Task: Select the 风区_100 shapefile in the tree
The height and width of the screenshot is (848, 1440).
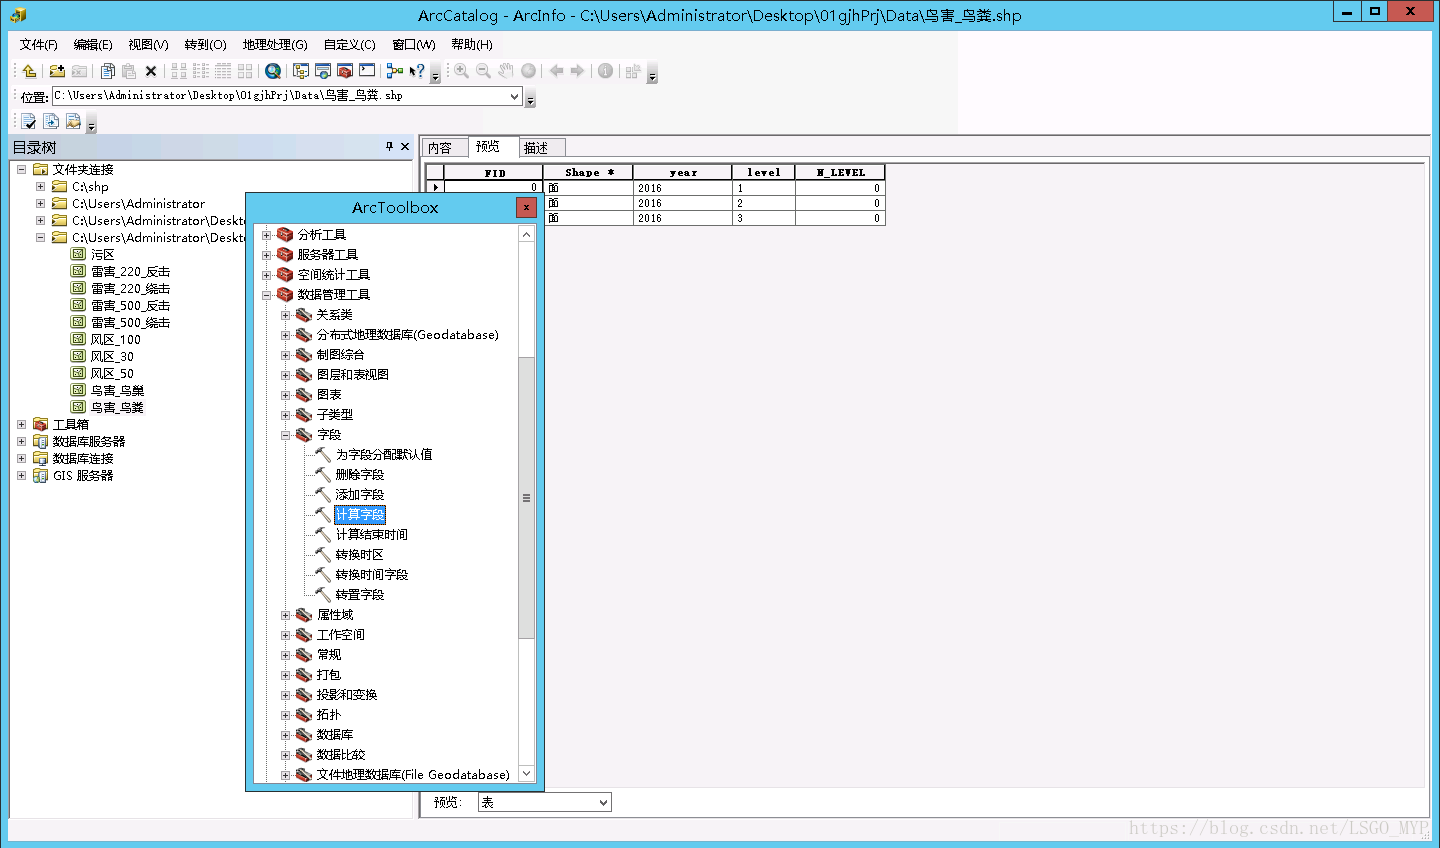Action: point(116,339)
